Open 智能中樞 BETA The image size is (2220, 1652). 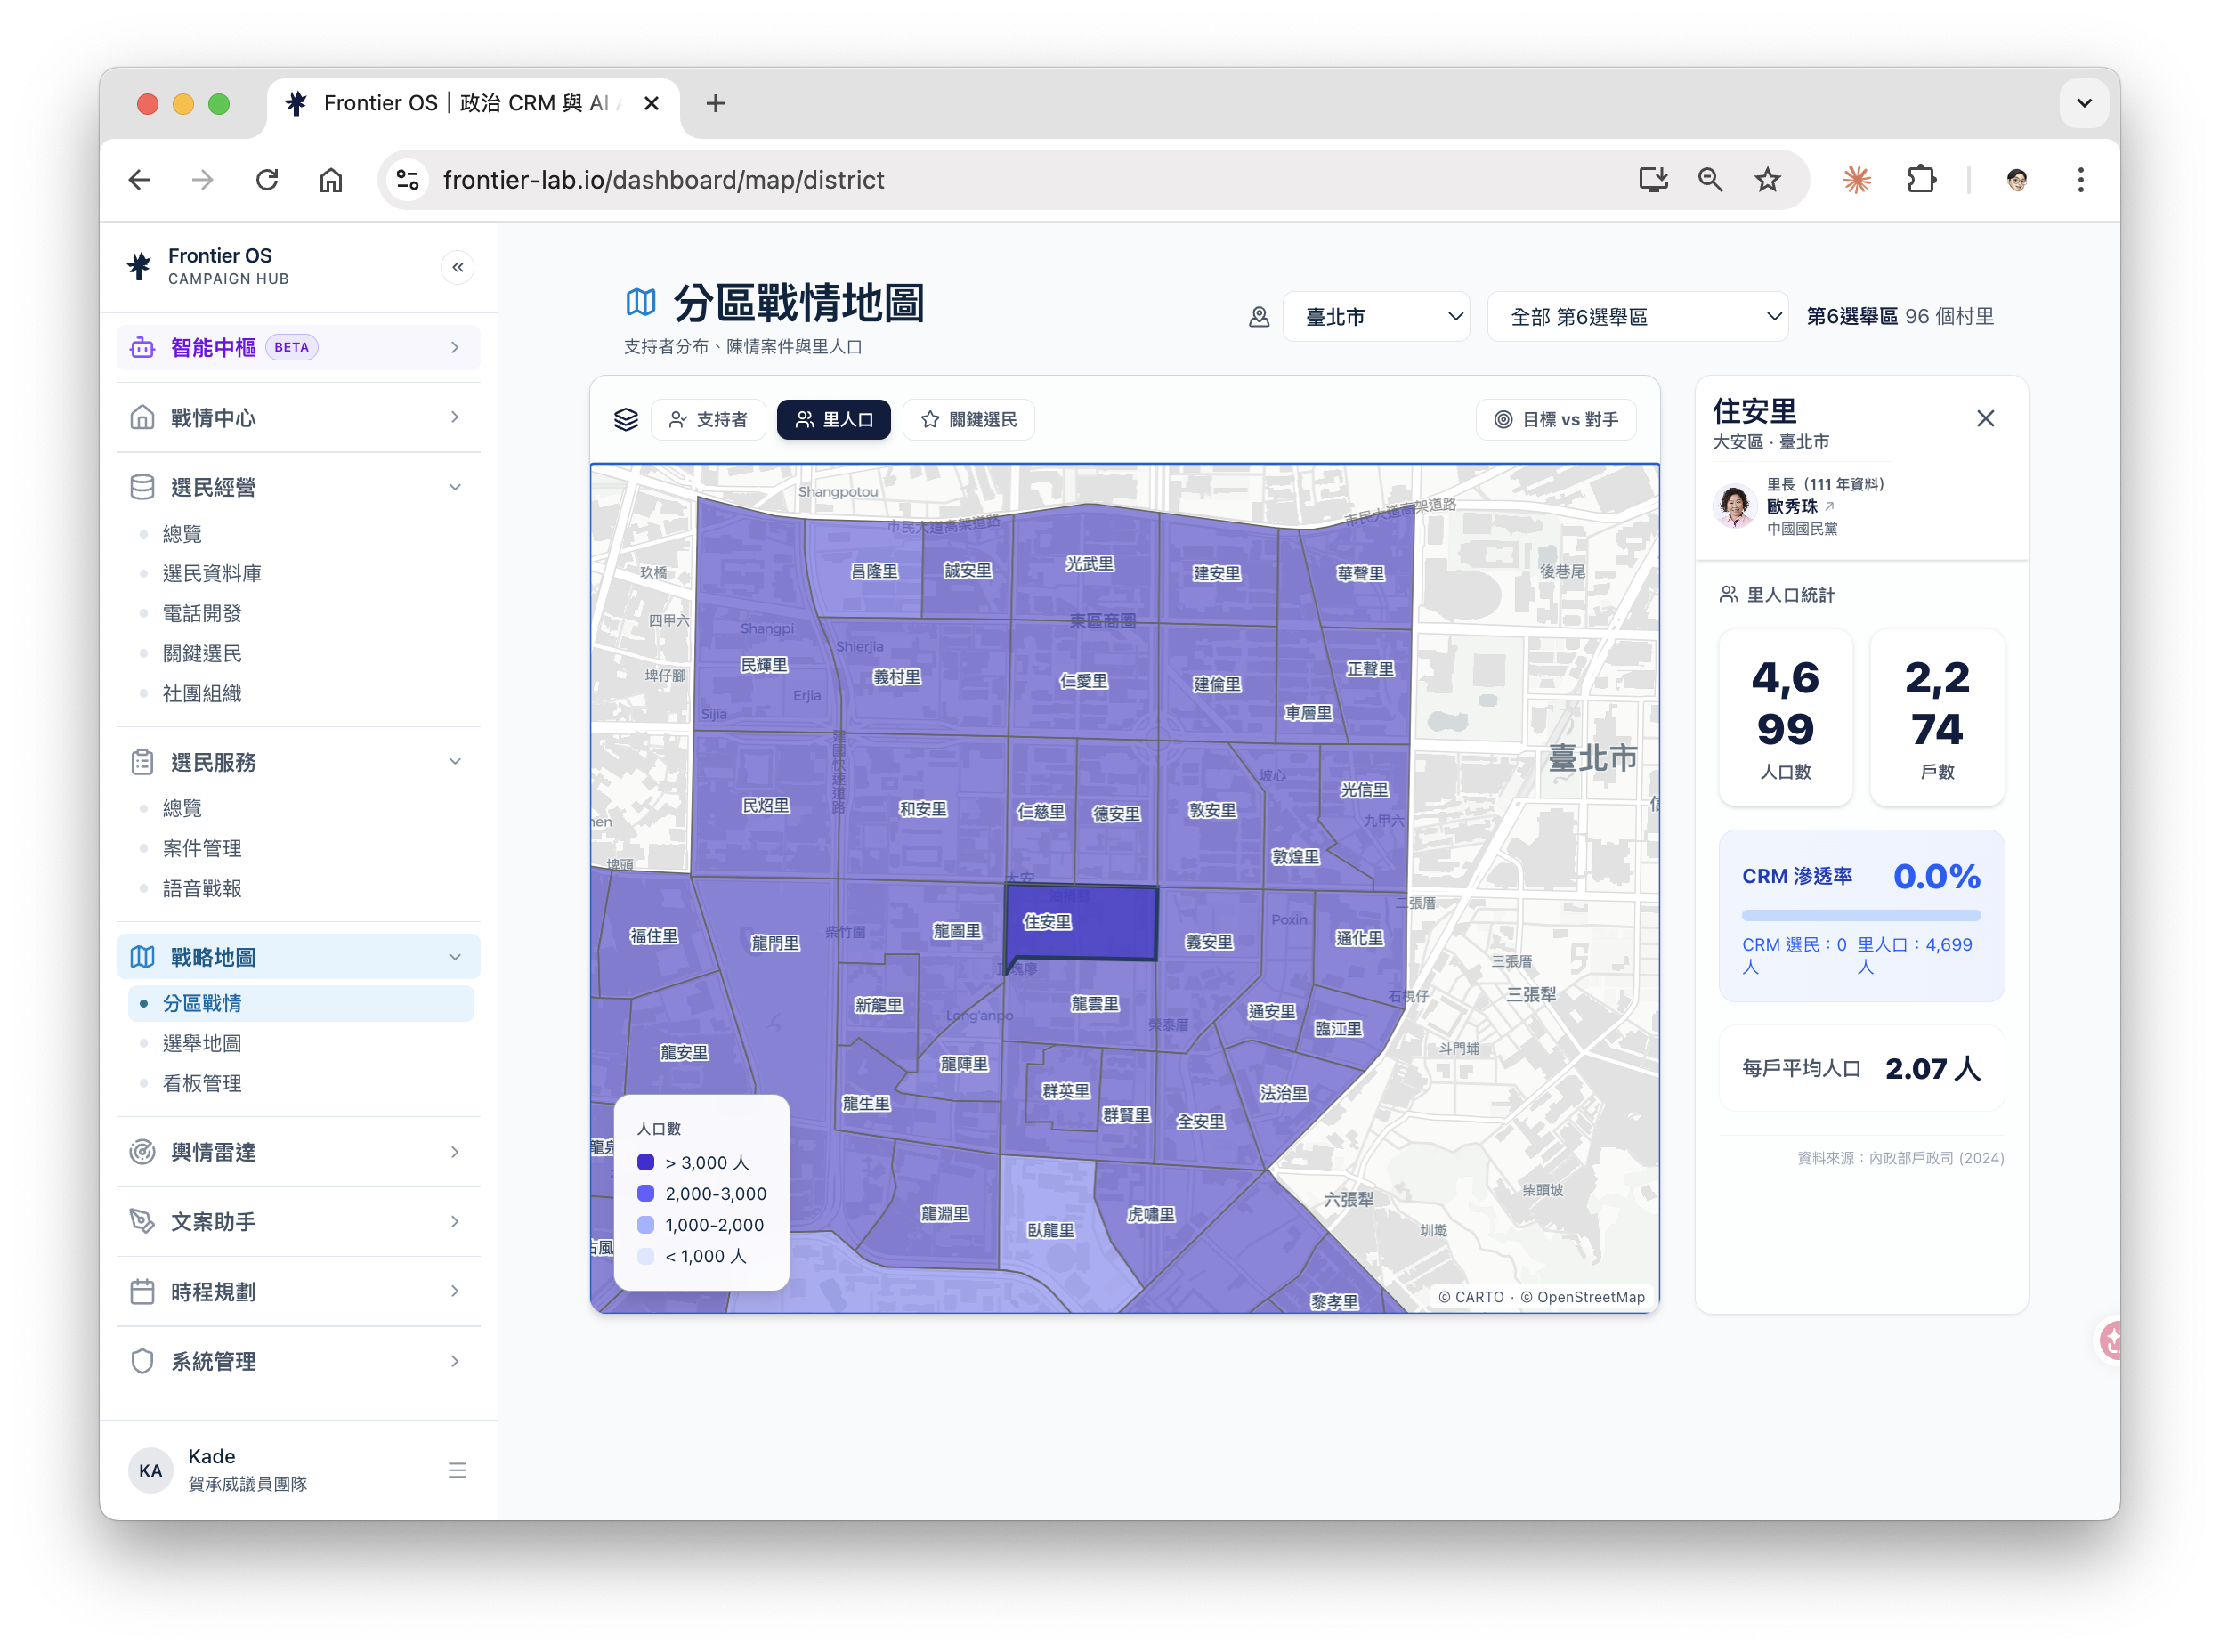[298, 347]
